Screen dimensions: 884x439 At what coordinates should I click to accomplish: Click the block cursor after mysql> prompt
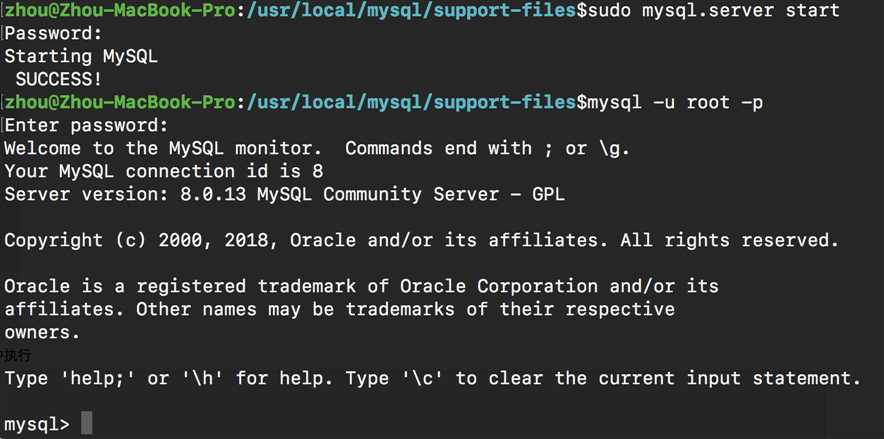(x=87, y=424)
